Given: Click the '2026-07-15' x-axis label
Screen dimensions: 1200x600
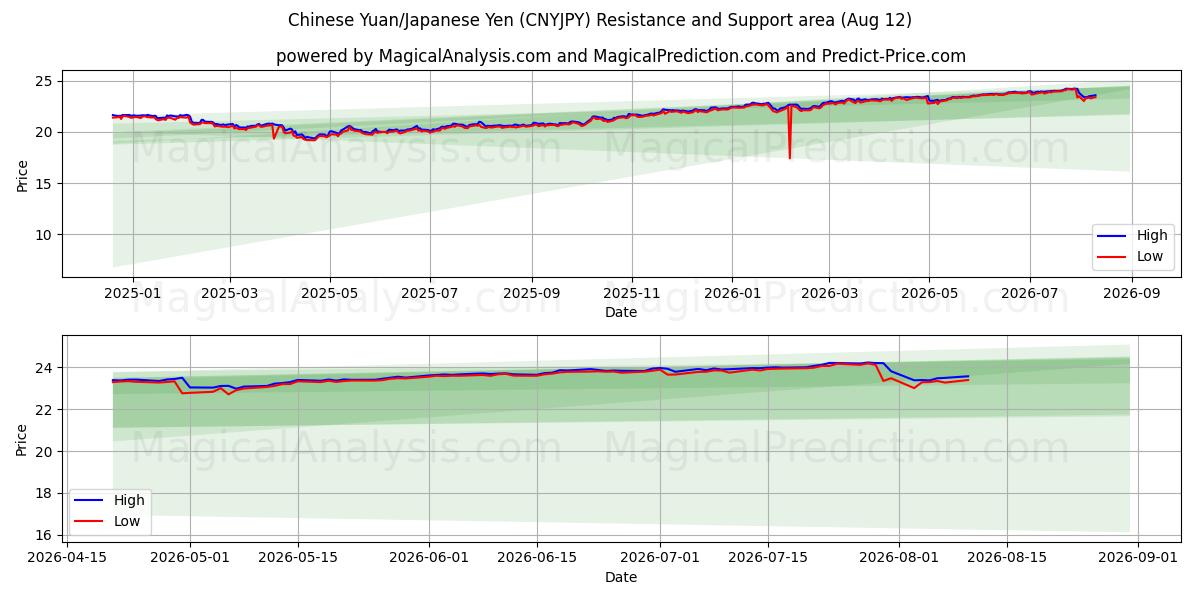Looking at the screenshot, I should tap(768, 558).
